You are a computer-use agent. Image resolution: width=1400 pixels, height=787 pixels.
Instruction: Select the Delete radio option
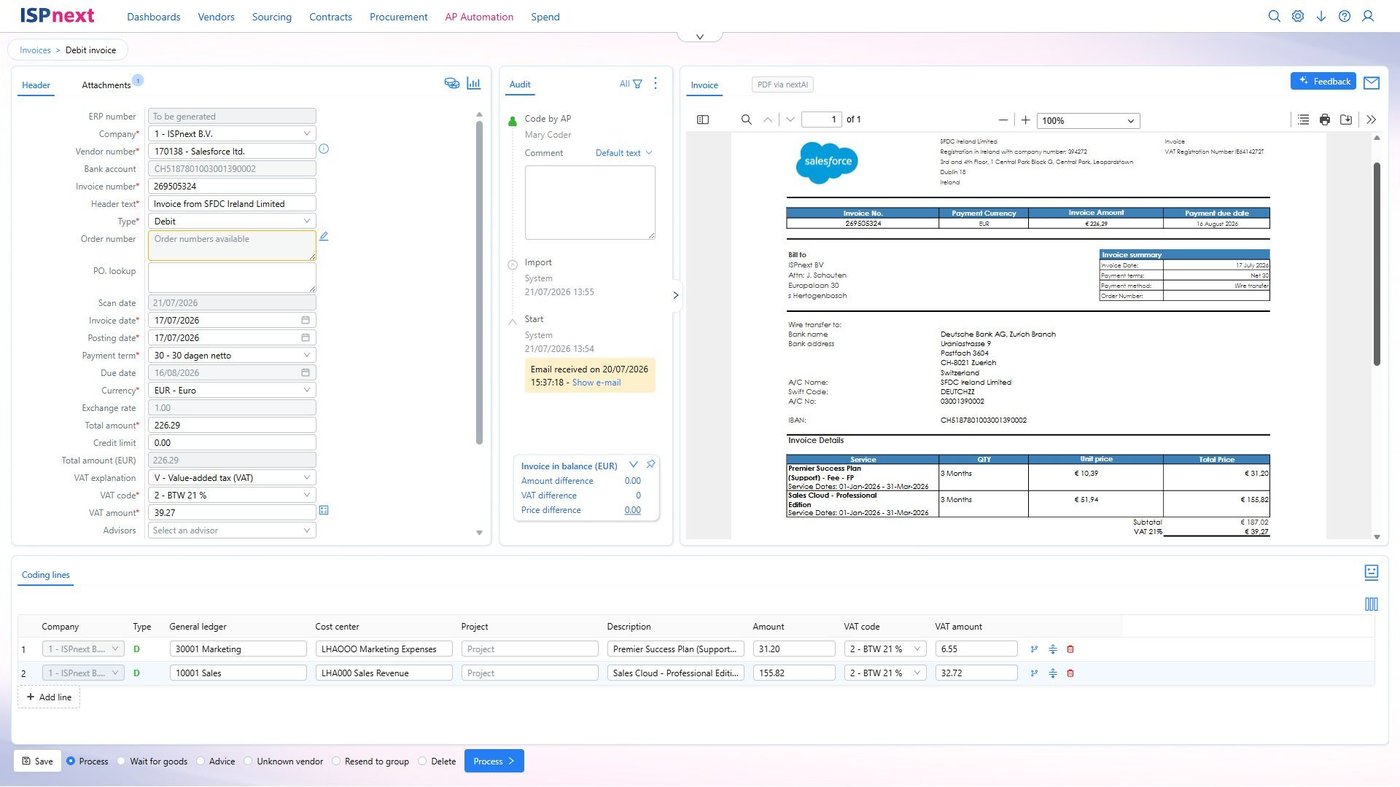tap(422, 761)
